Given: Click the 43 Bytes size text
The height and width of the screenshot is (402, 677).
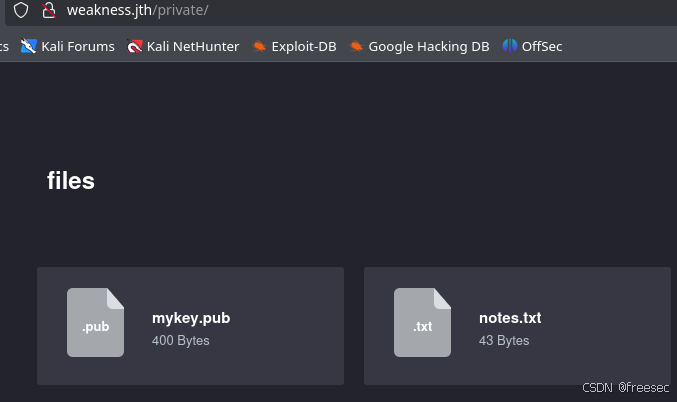Looking at the screenshot, I should (504, 340).
